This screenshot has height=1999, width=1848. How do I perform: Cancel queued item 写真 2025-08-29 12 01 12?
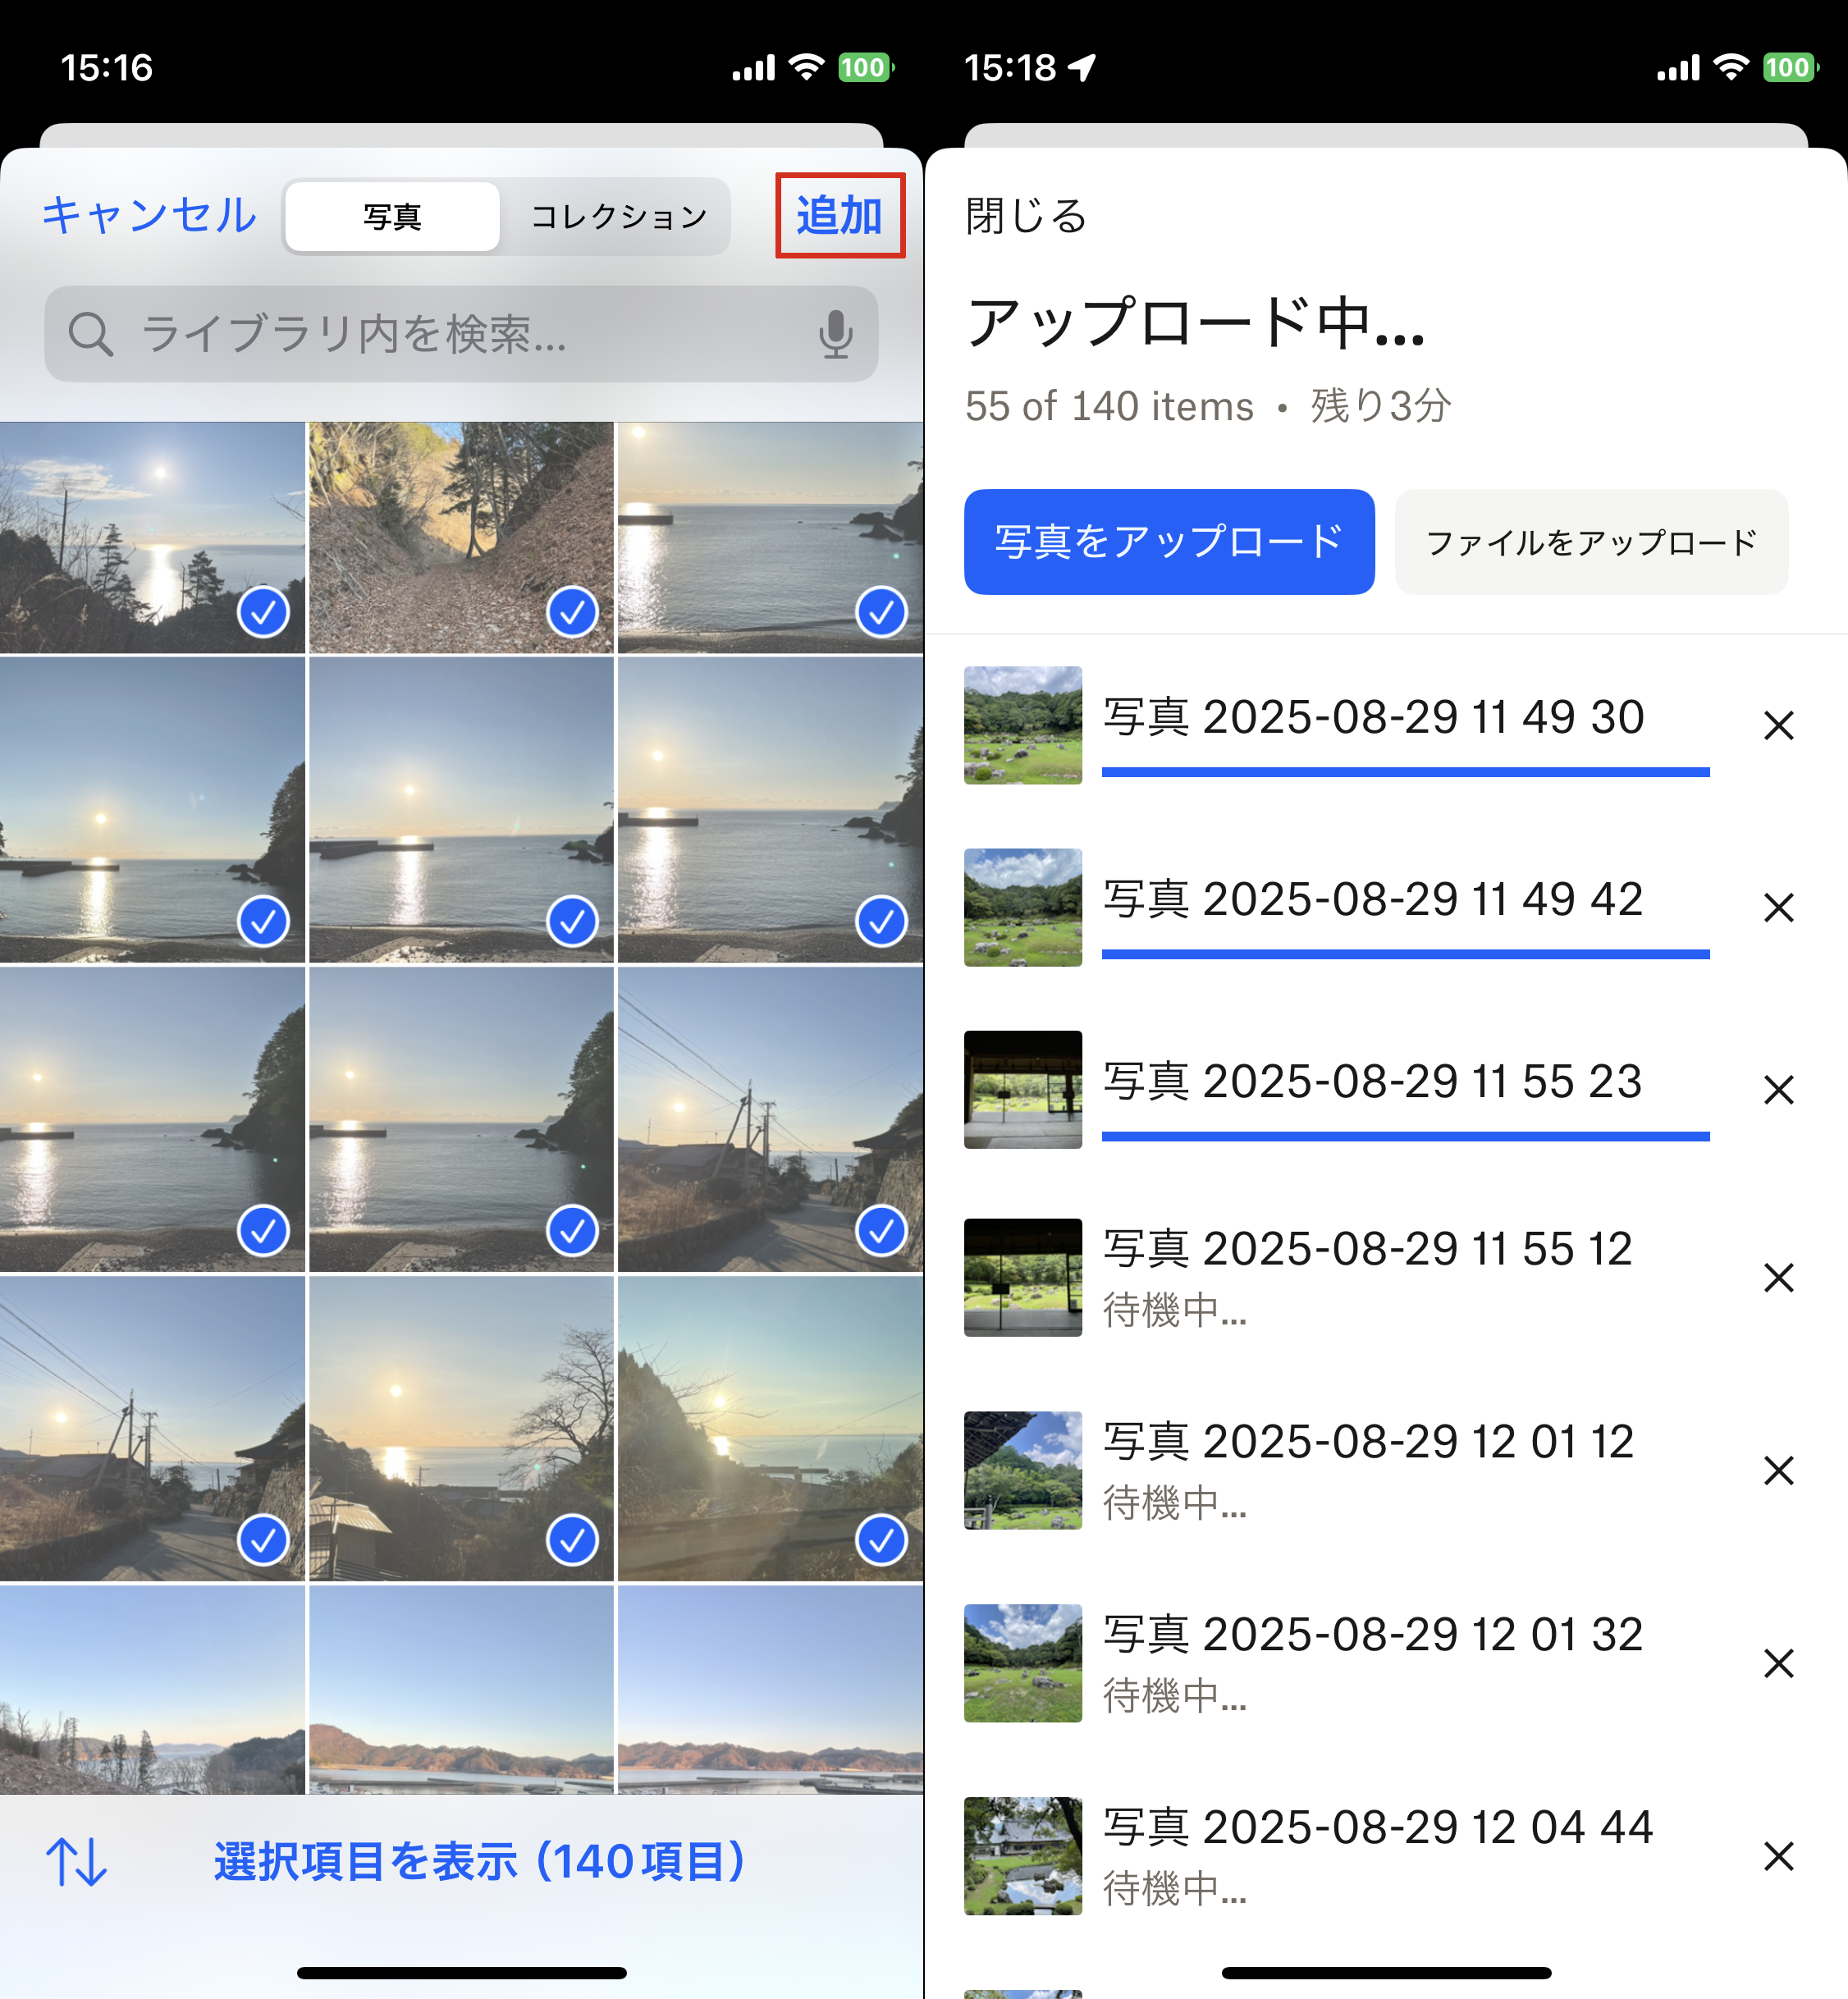tap(1778, 1470)
